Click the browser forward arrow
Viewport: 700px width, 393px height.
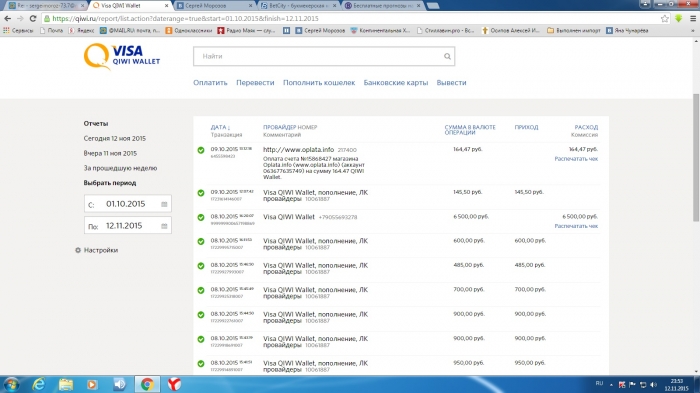coord(20,18)
